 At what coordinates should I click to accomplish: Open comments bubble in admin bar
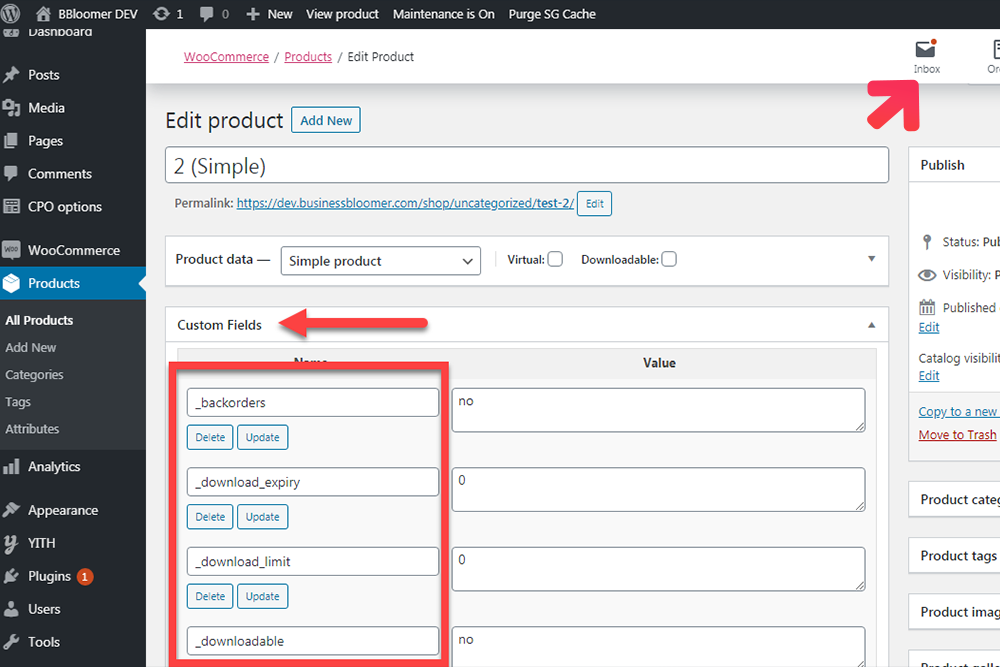click(x=206, y=13)
